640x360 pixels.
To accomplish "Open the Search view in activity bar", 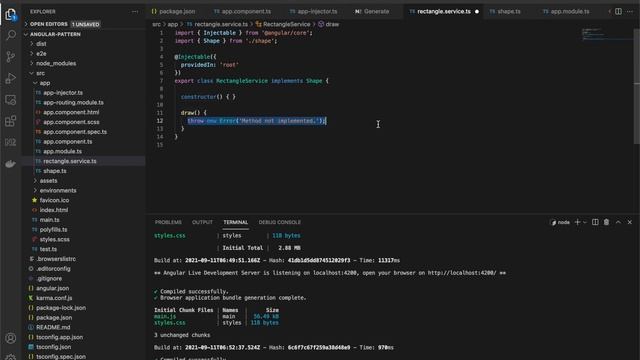I will [x=11, y=35].
